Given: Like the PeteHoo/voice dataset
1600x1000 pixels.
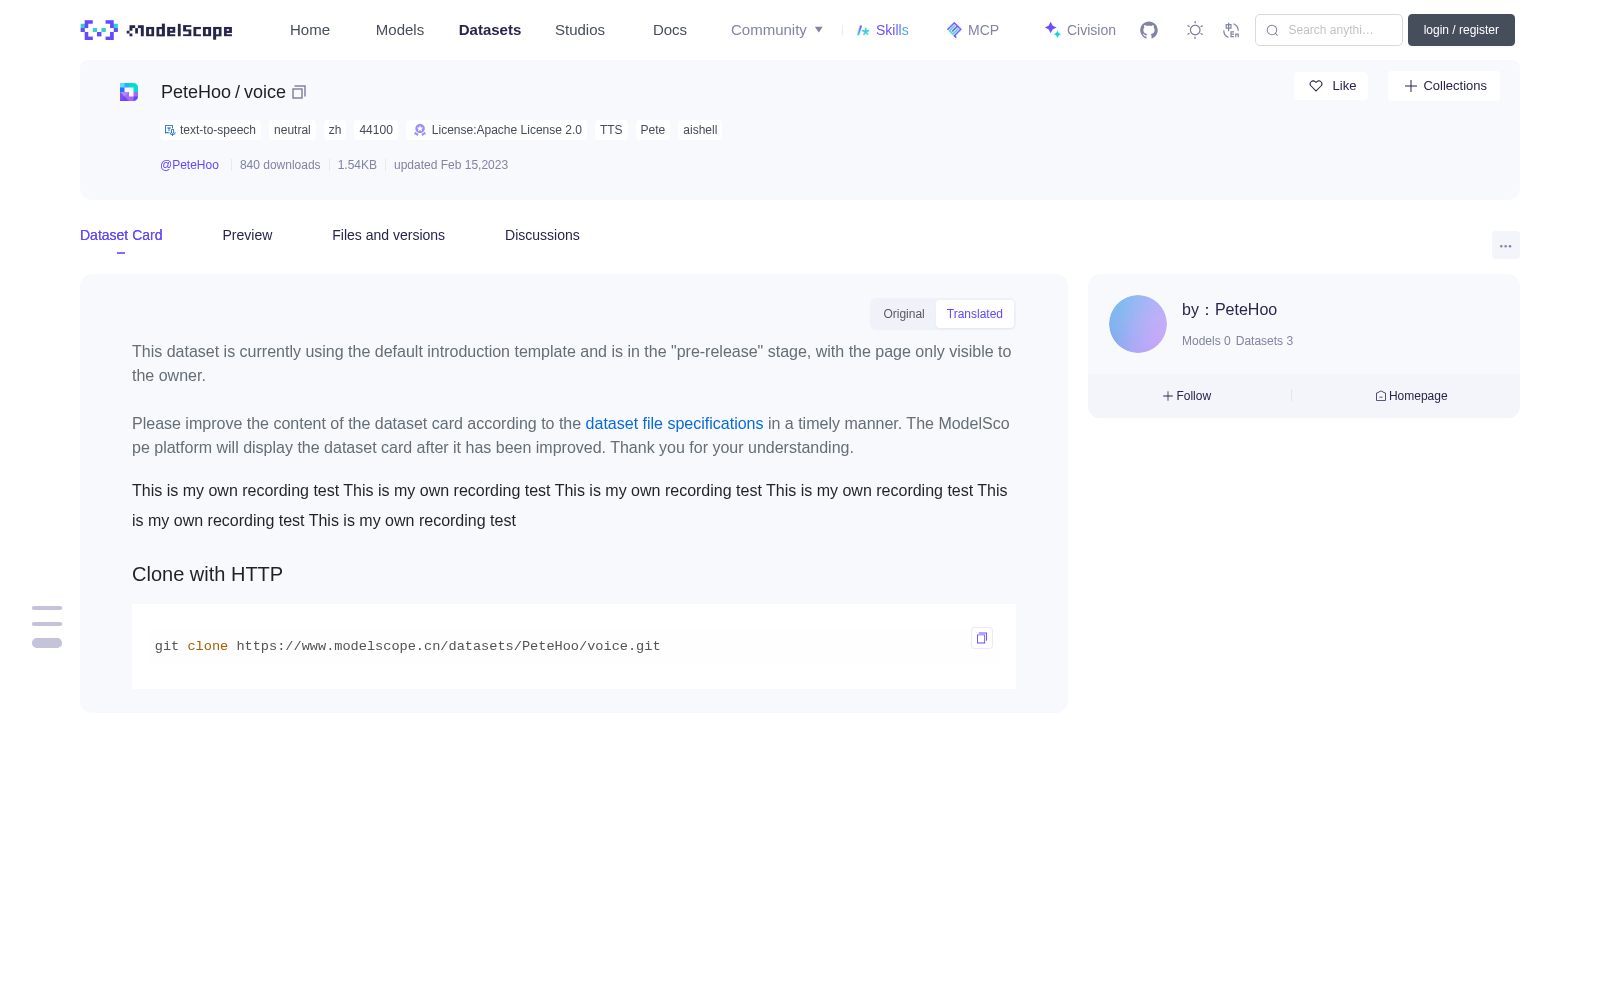Looking at the screenshot, I should [x=1331, y=86].
